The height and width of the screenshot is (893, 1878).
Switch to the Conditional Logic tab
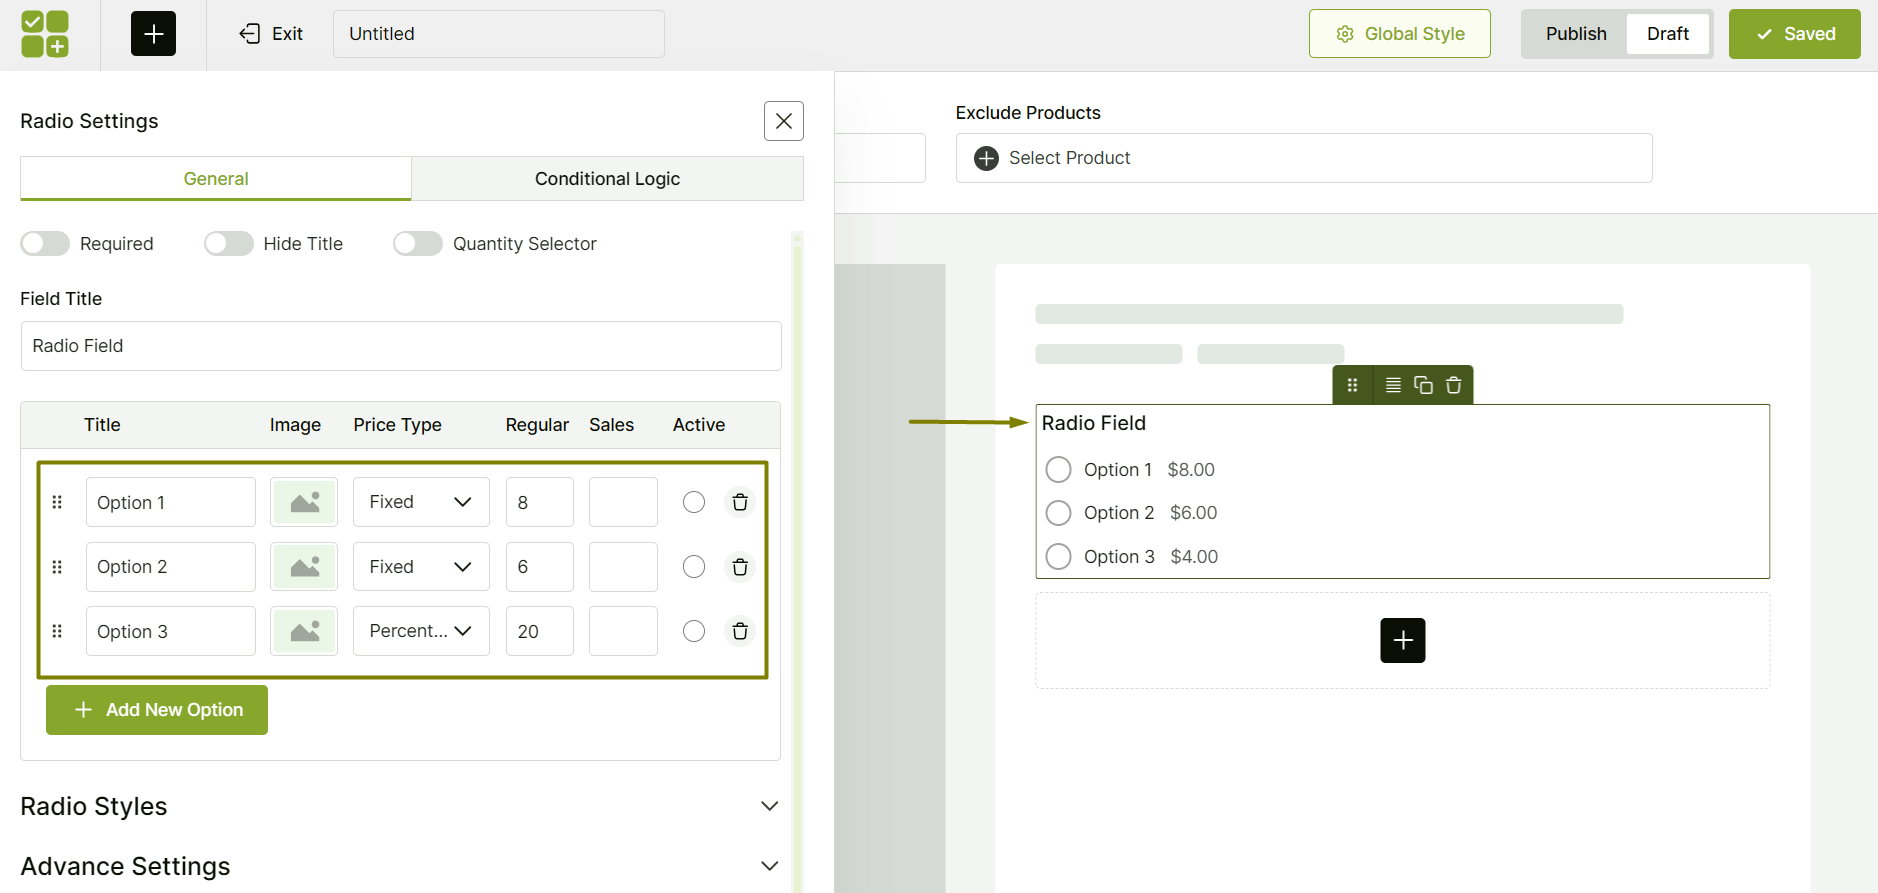pos(607,179)
